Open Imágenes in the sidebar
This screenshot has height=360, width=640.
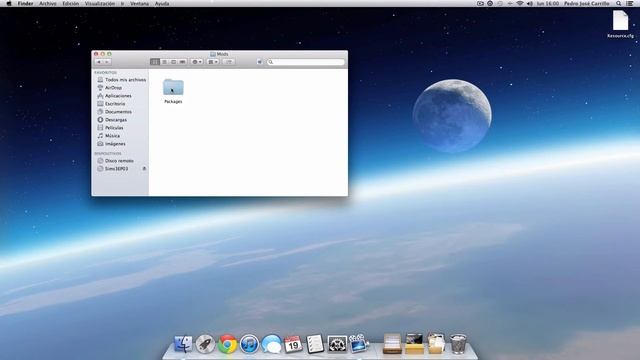tap(111, 144)
